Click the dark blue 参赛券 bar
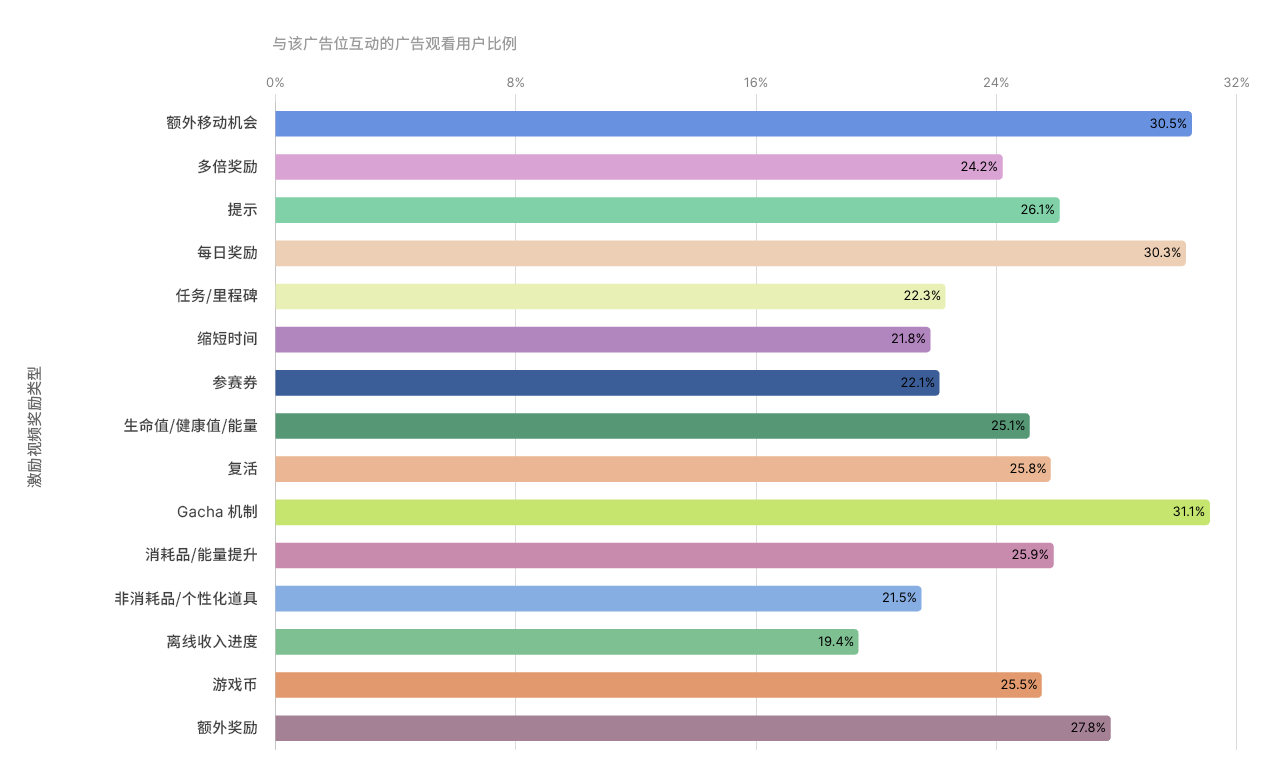The height and width of the screenshot is (784, 1270). pos(606,383)
